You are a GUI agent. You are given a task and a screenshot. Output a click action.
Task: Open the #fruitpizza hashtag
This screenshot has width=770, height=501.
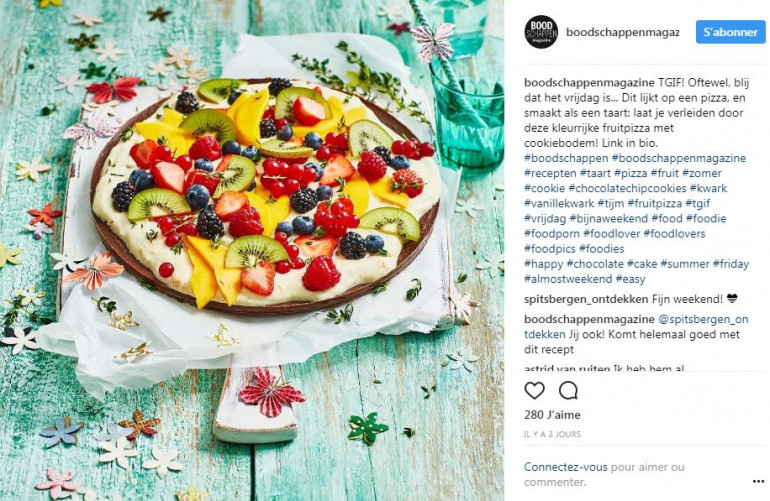pos(655,203)
